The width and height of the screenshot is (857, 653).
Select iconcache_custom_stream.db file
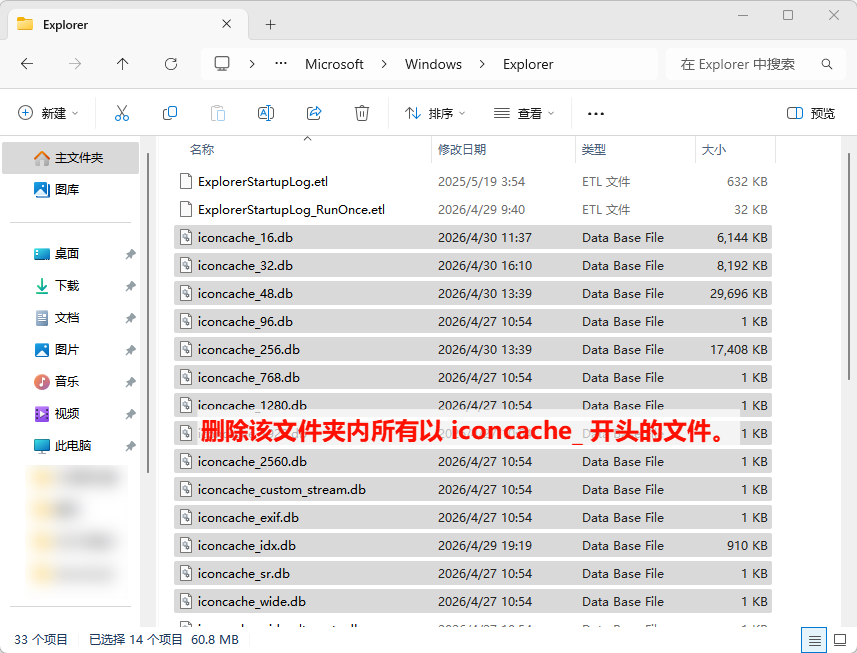(473, 490)
